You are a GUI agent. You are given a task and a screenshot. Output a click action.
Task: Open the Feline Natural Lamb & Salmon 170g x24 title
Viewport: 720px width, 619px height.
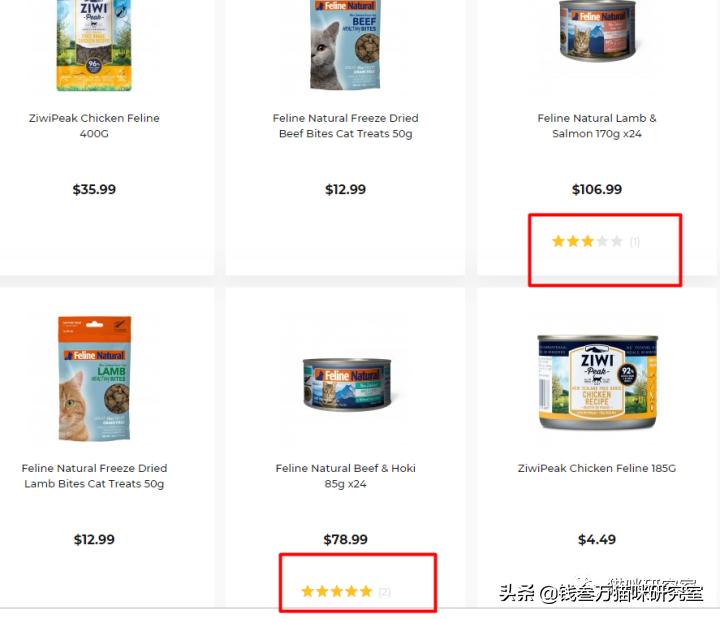coord(597,126)
